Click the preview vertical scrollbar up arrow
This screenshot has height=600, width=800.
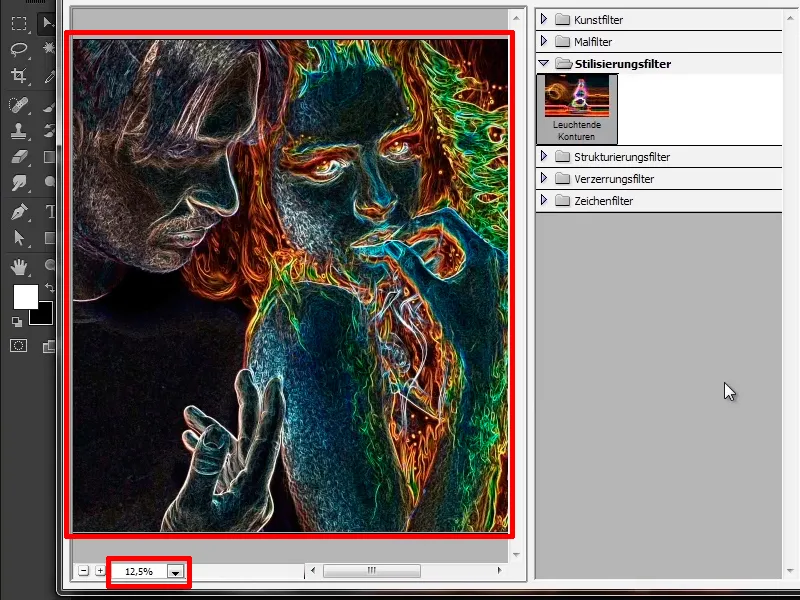pyautogui.click(x=516, y=18)
